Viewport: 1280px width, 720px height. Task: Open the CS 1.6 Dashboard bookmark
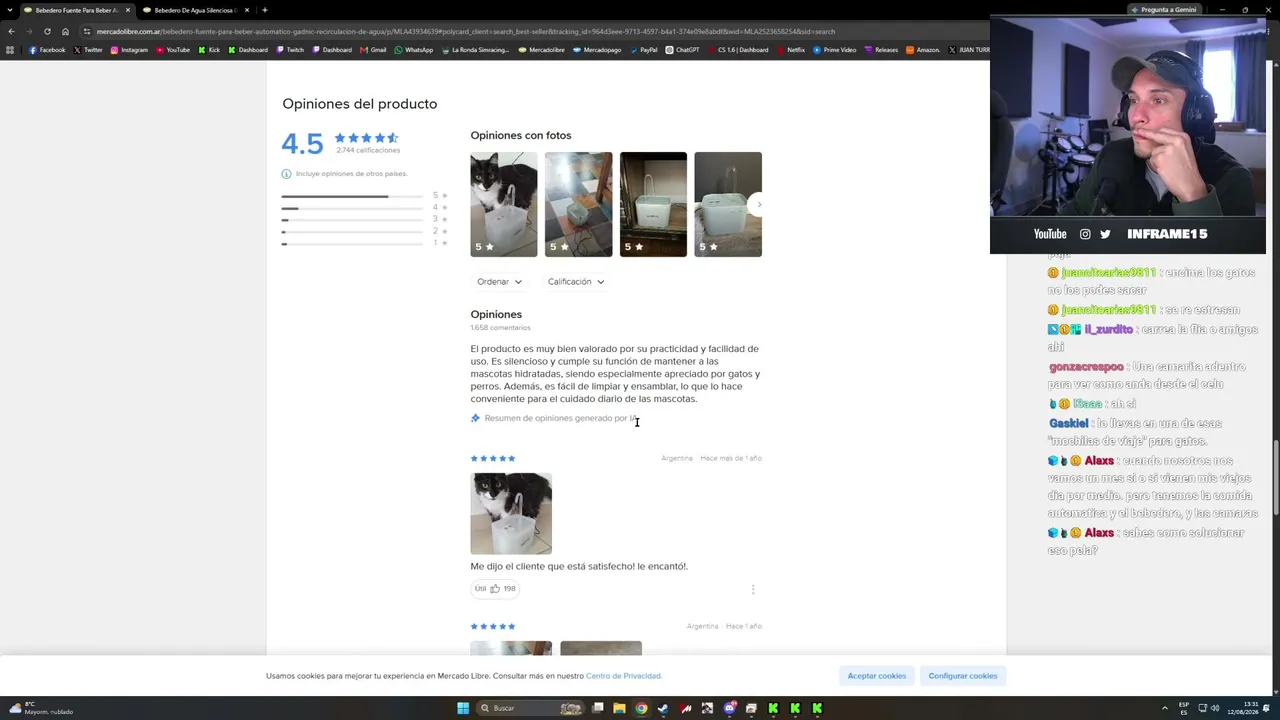(x=738, y=50)
